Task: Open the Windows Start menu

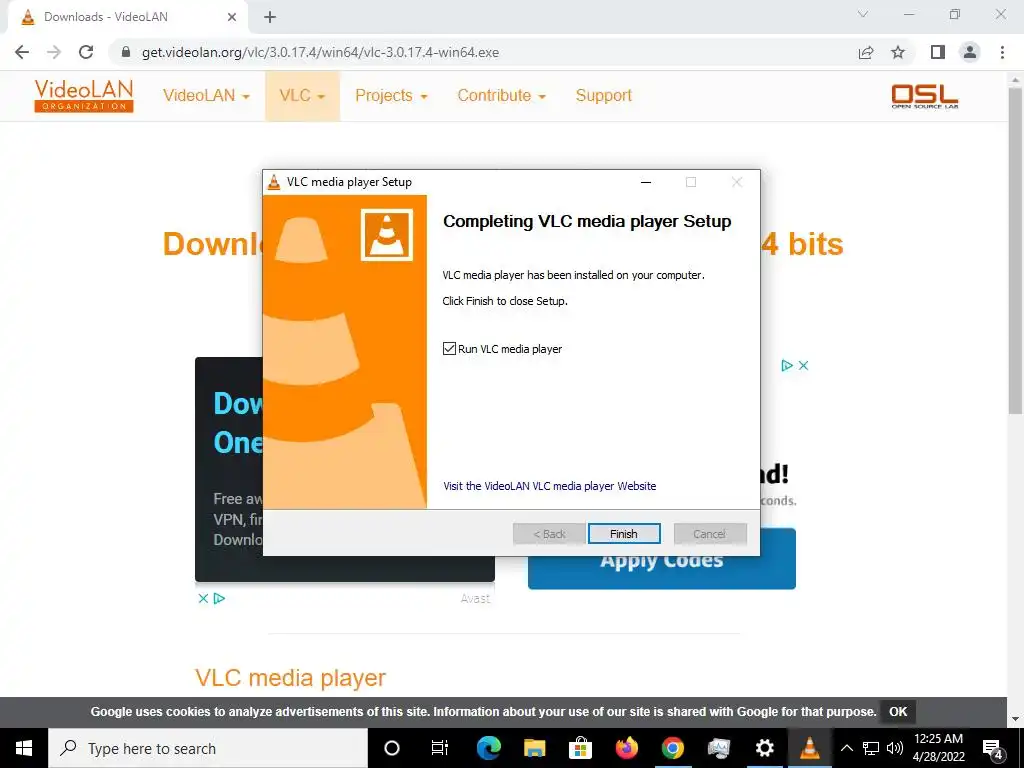Action: tap(24, 748)
